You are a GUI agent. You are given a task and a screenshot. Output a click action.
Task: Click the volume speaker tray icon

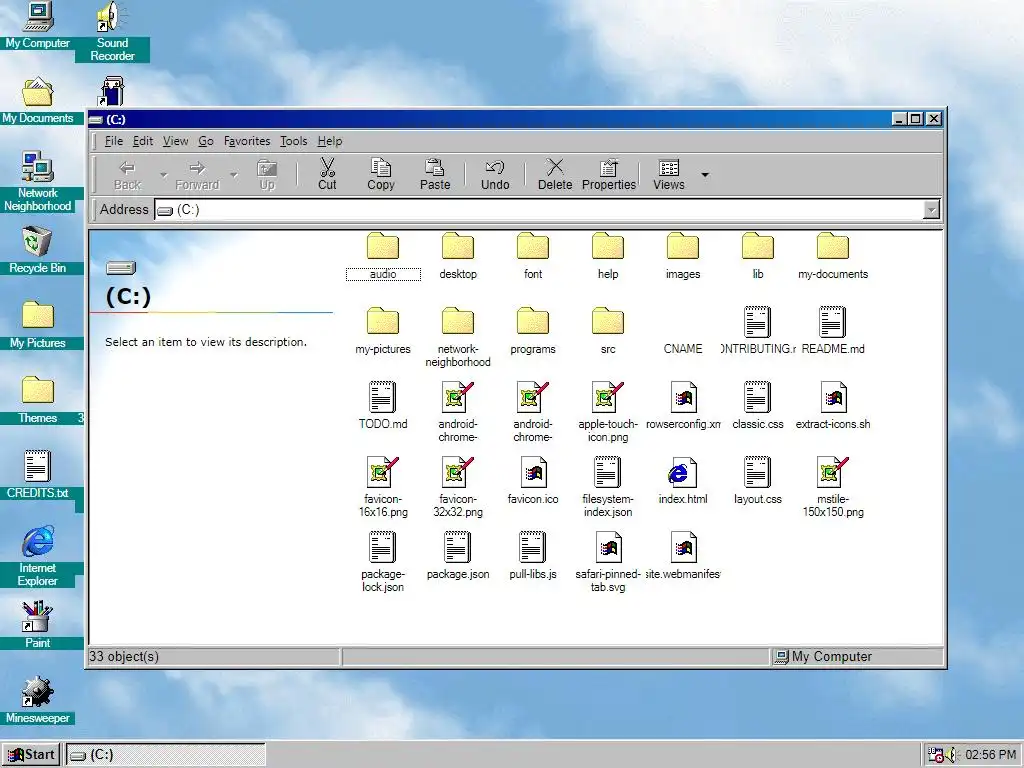click(952, 754)
